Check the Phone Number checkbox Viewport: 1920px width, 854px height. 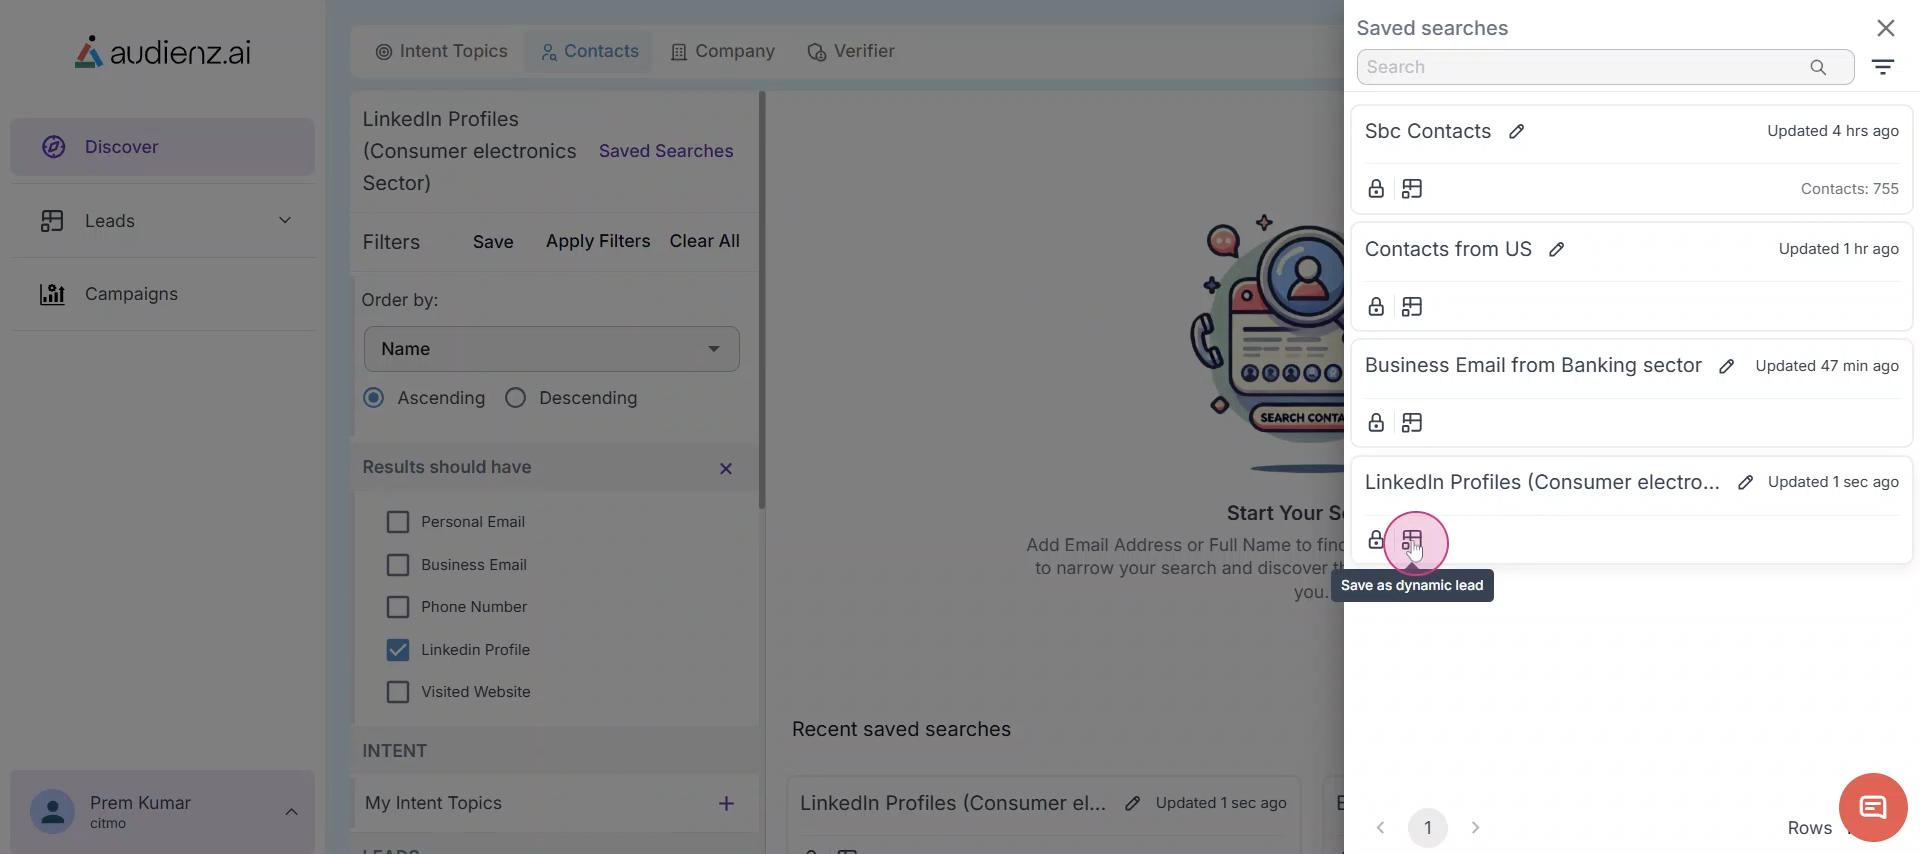398,607
